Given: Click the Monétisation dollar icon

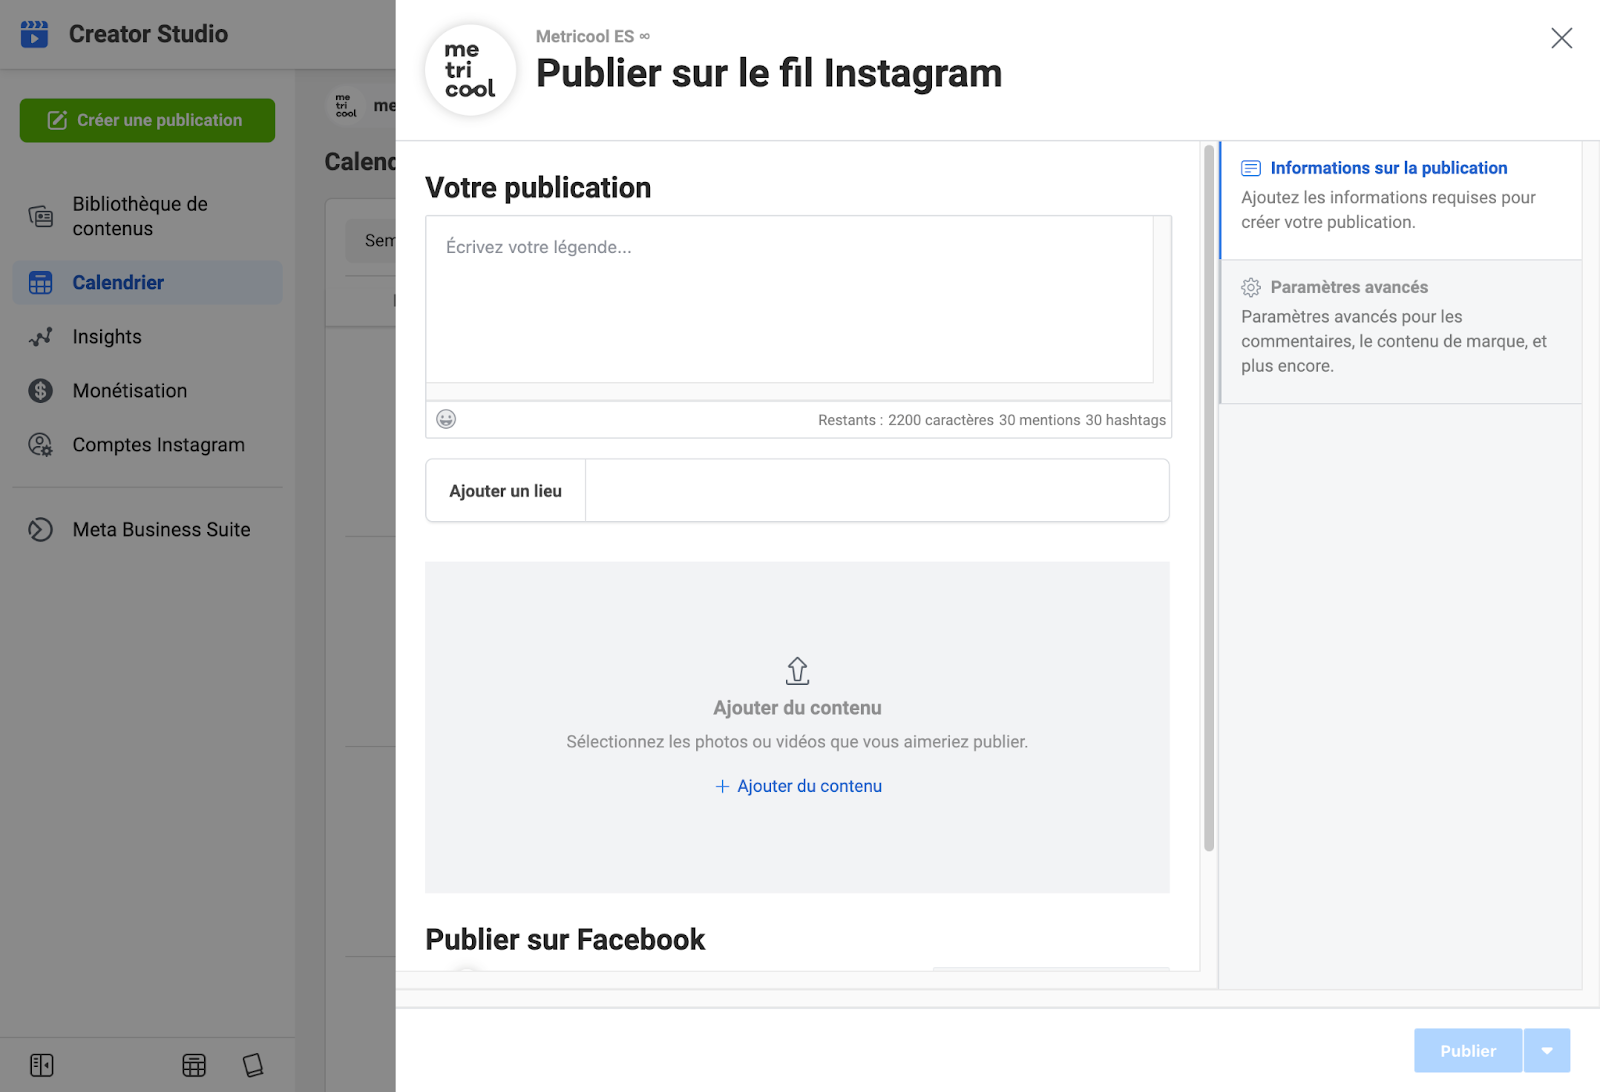Looking at the screenshot, I should tap(40, 391).
